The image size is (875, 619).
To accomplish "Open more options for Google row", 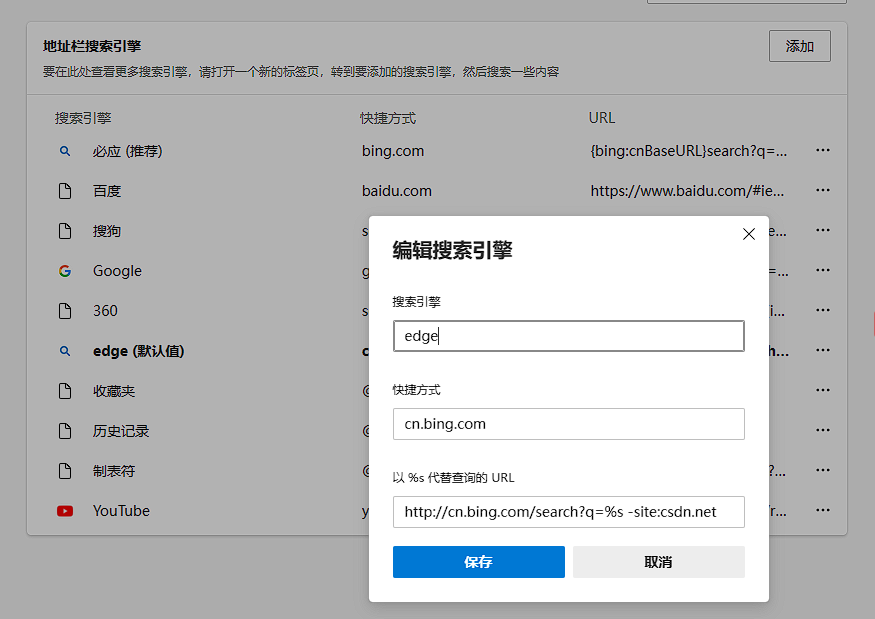I will click(823, 270).
